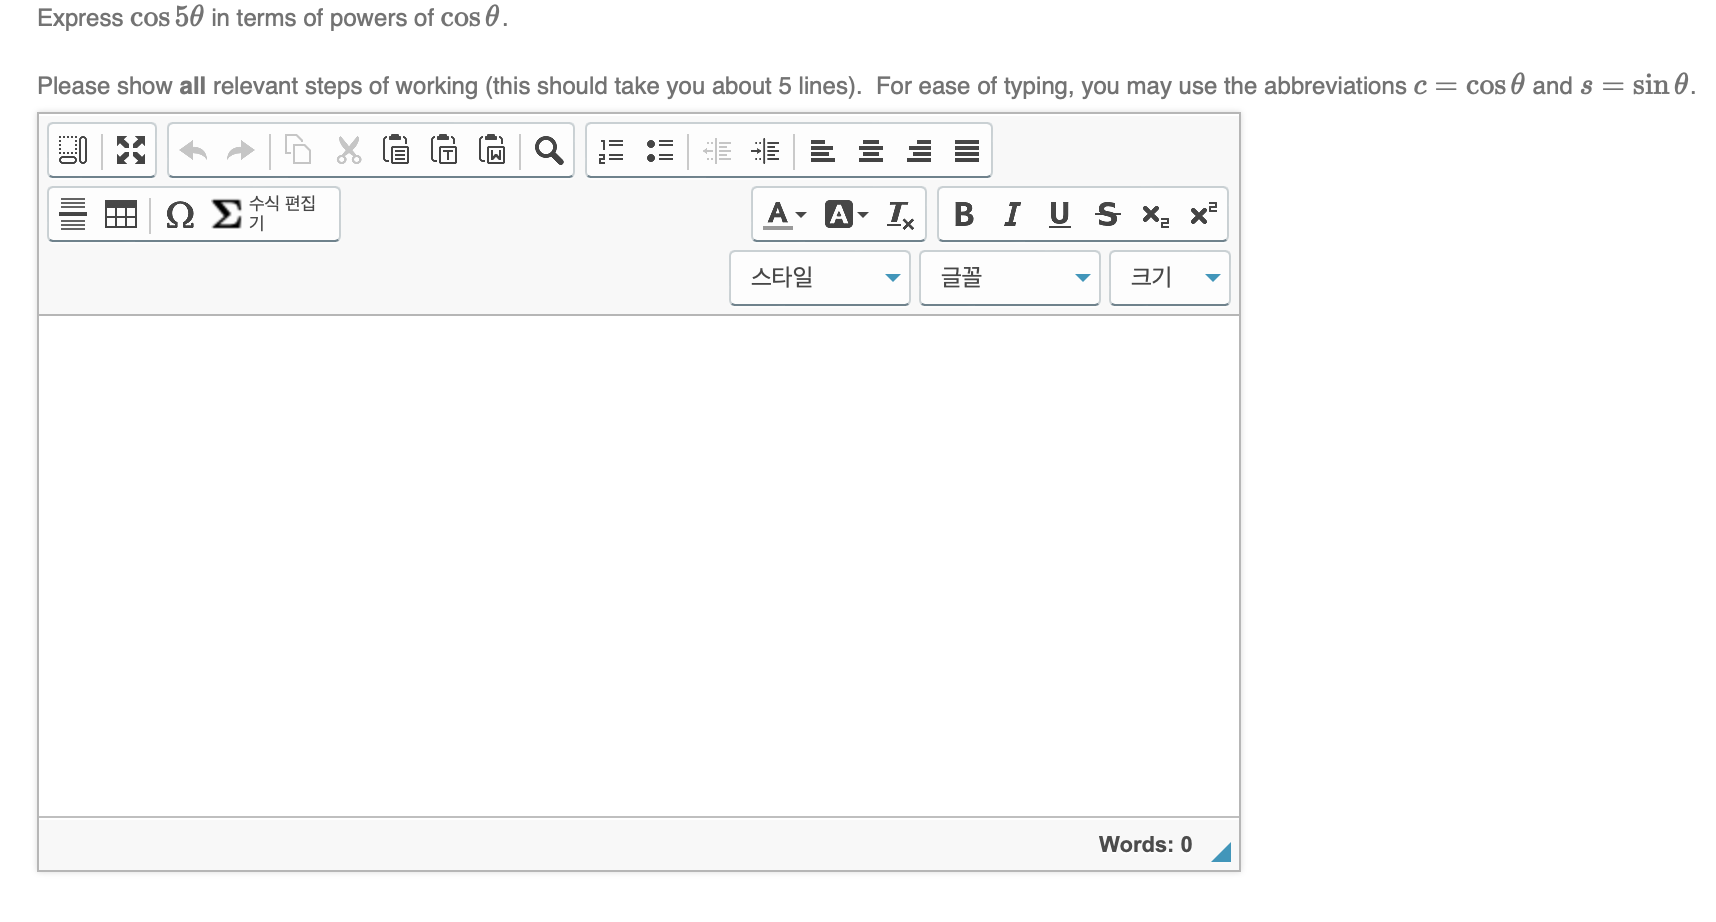The image size is (1716, 922).
Task: Center align the text
Action: (x=871, y=150)
